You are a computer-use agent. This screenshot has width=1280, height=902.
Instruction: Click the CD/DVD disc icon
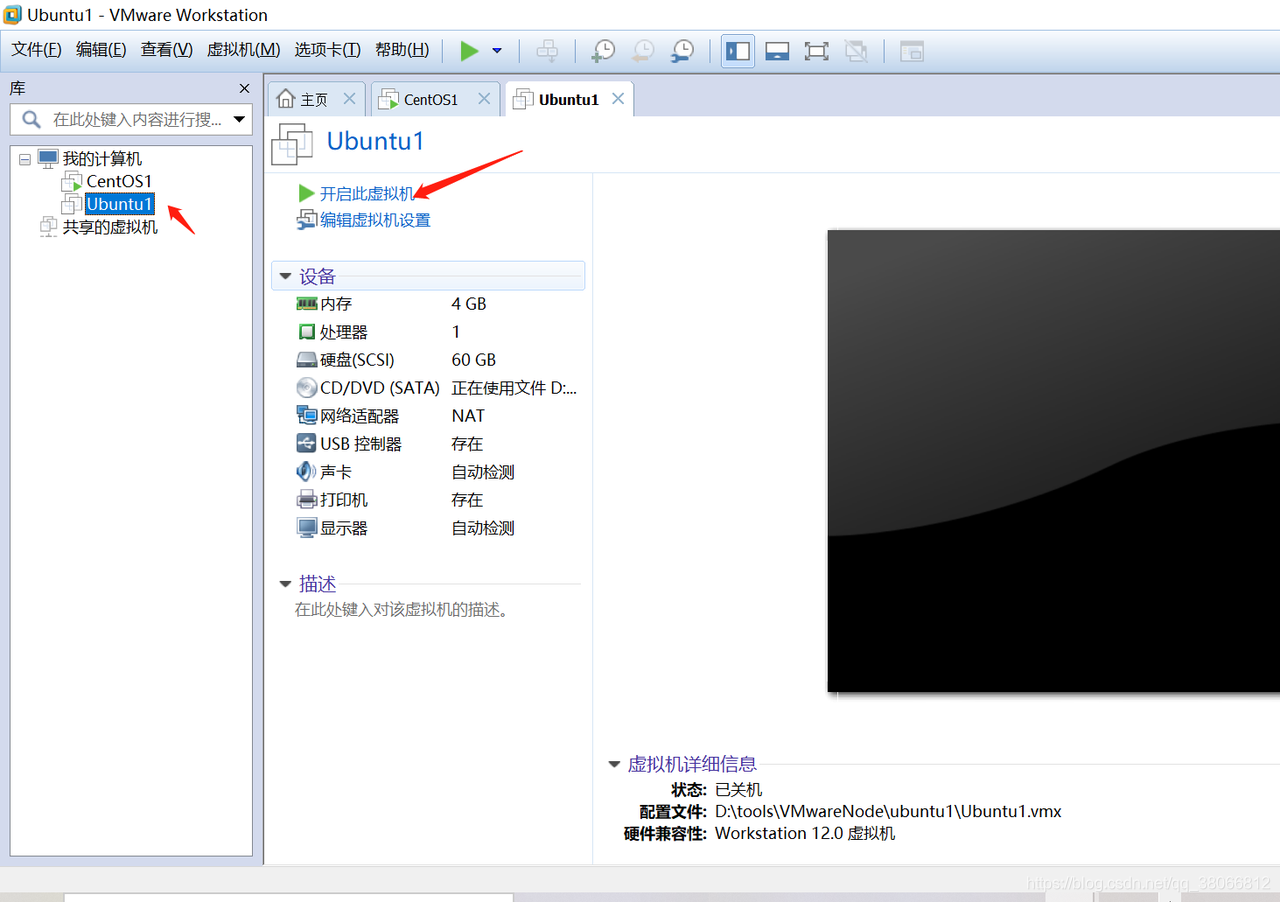(306, 388)
